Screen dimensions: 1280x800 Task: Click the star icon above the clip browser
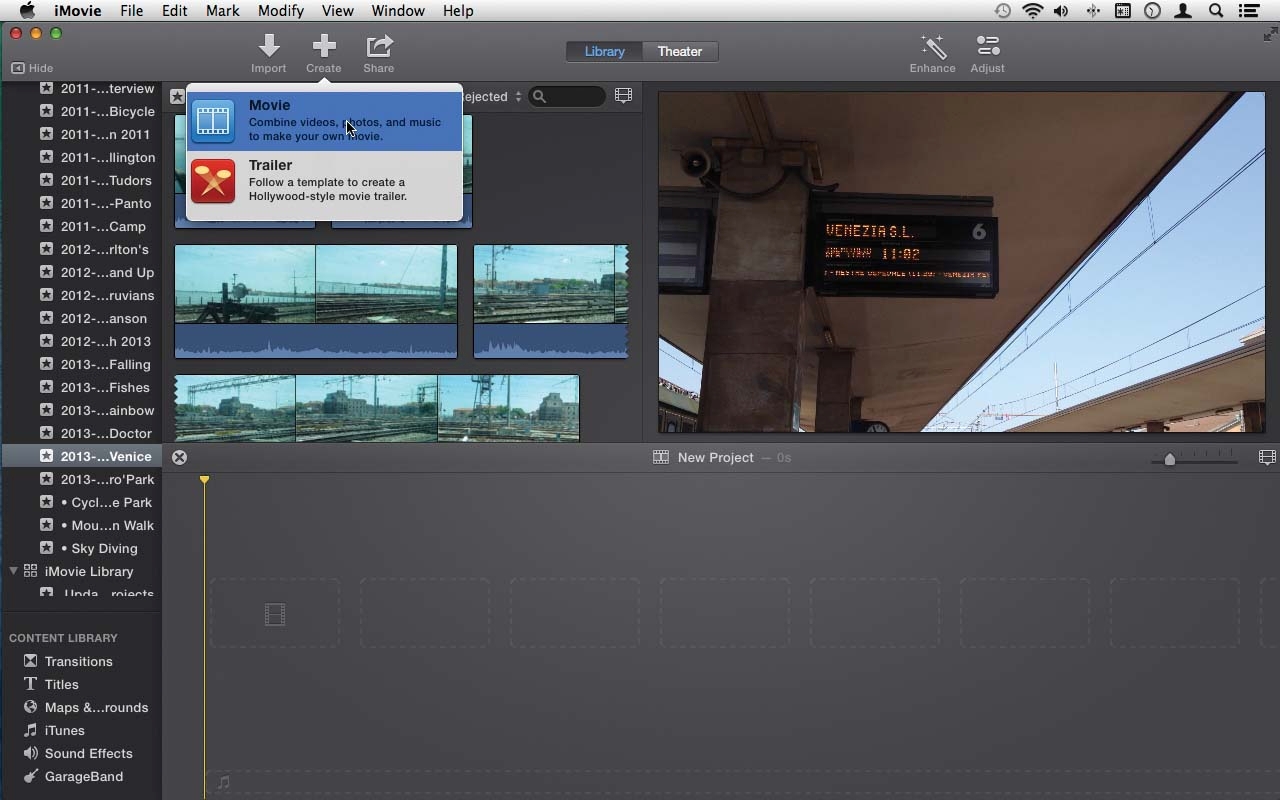tap(177, 97)
